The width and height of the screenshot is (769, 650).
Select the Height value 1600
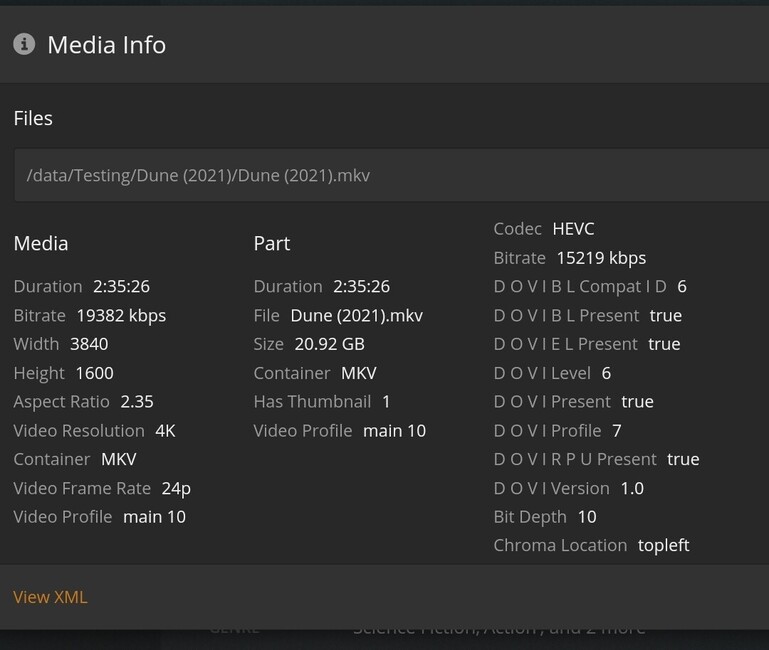coord(94,373)
